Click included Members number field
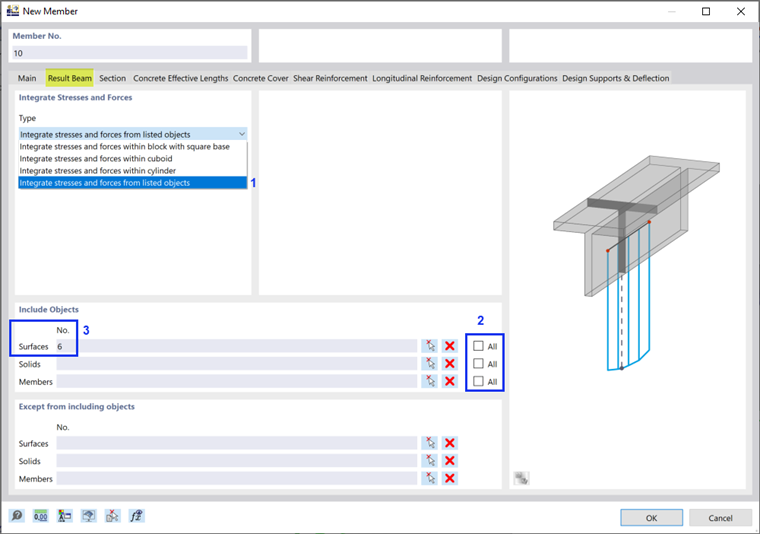The width and height of the screenshot is (760, 534). (x=237, y=381)
